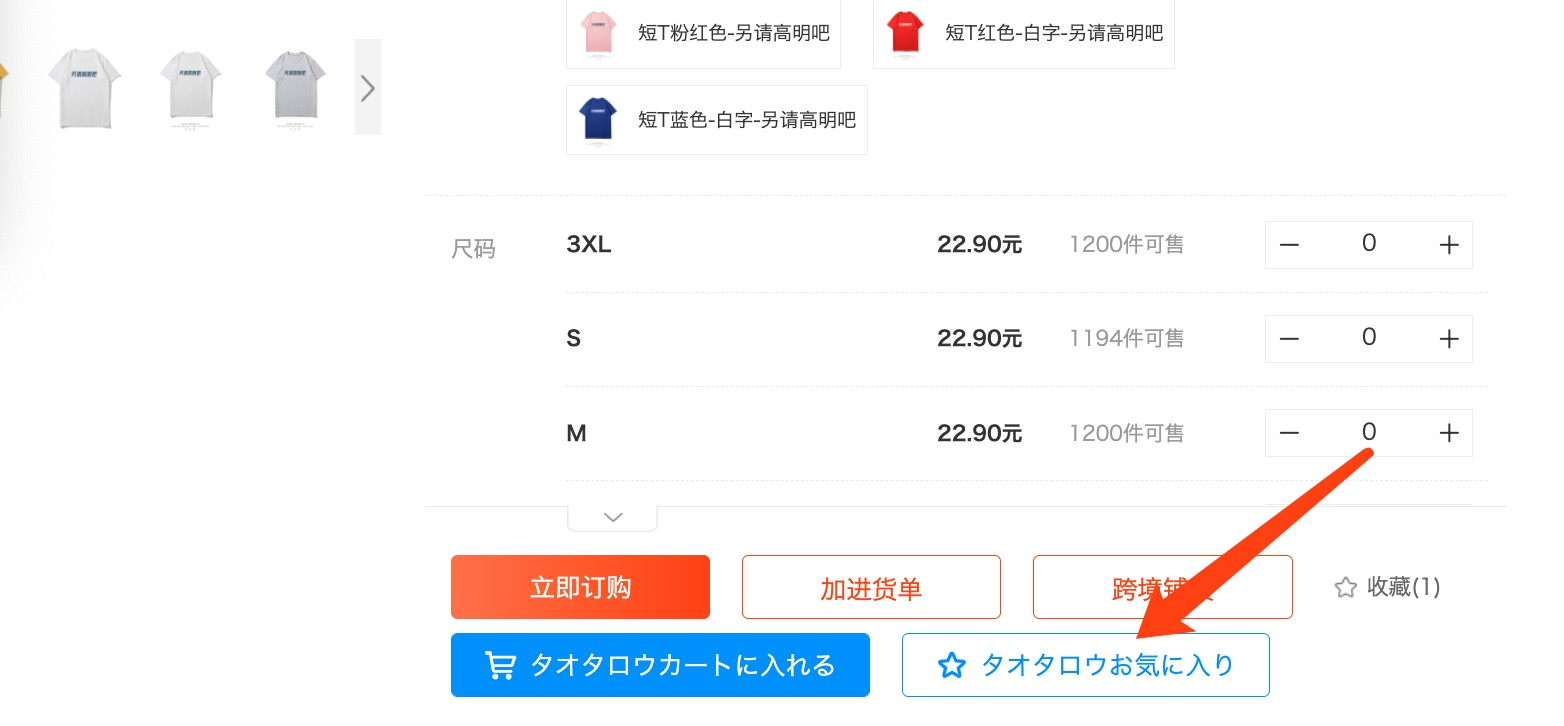The height and width of the screenshot is (726, 1564).
Task: Select the 短T红色-白字 color option
Action: point(1023,33)
